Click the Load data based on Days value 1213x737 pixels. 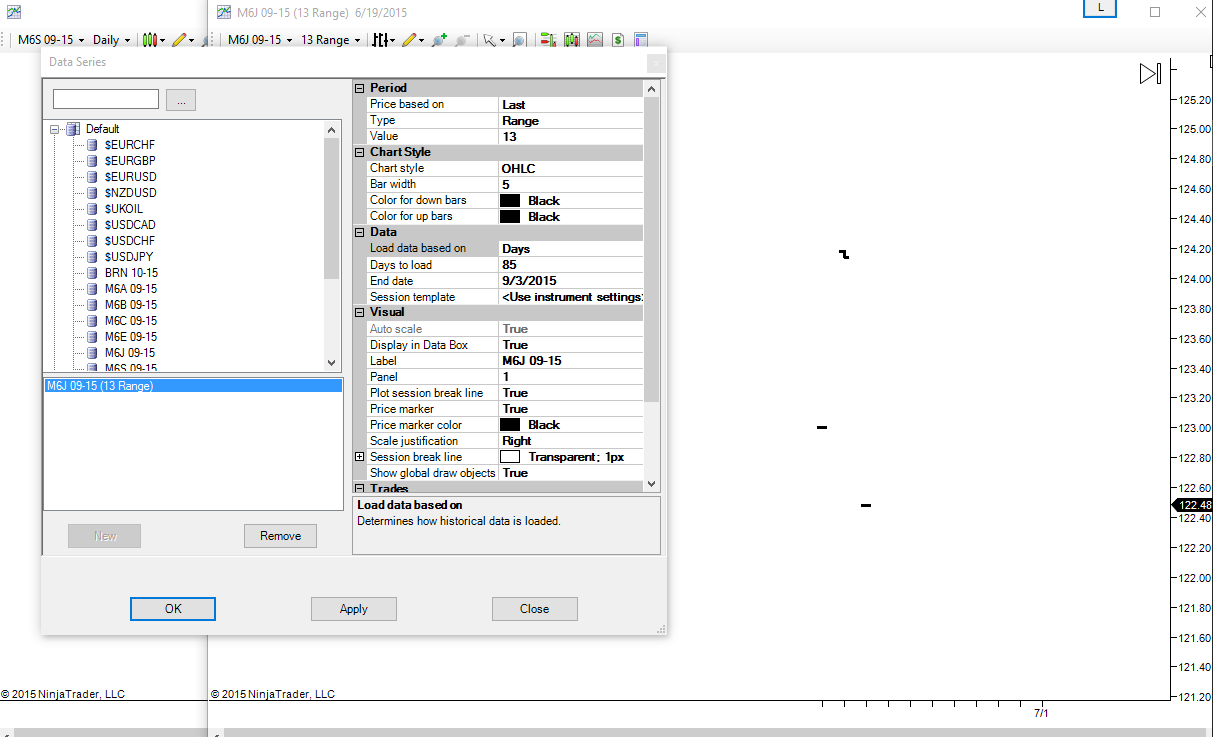tap(571, 248)
